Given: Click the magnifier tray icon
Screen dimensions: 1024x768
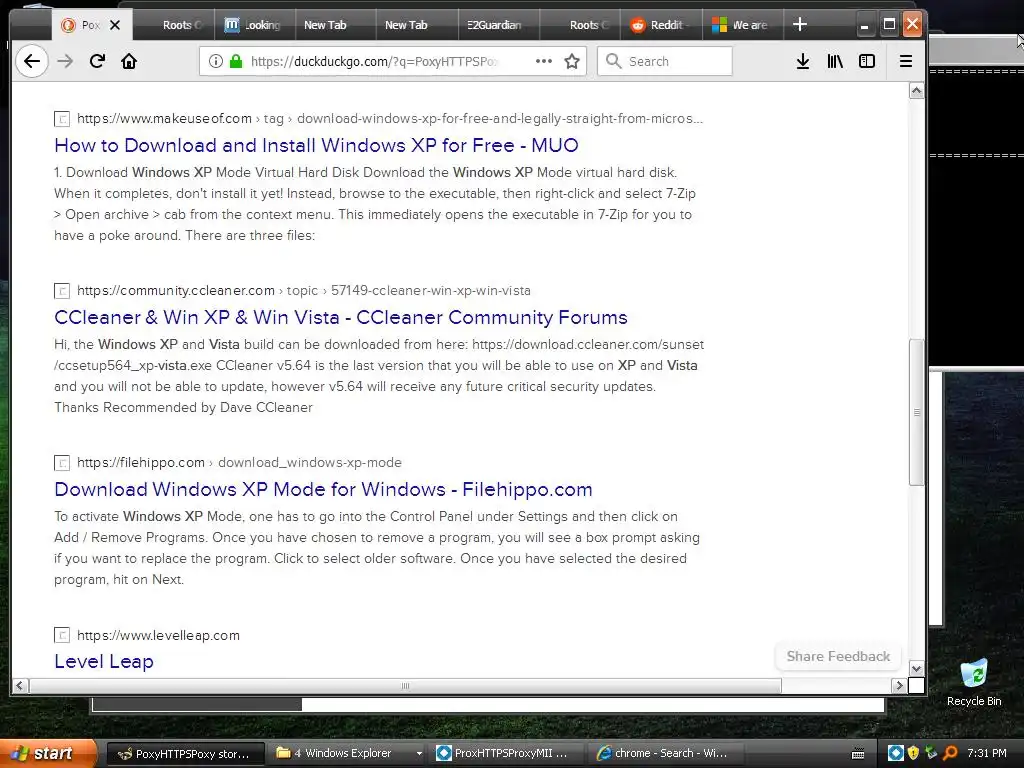Looking at the screenshot, I should [x=950, y=753].
